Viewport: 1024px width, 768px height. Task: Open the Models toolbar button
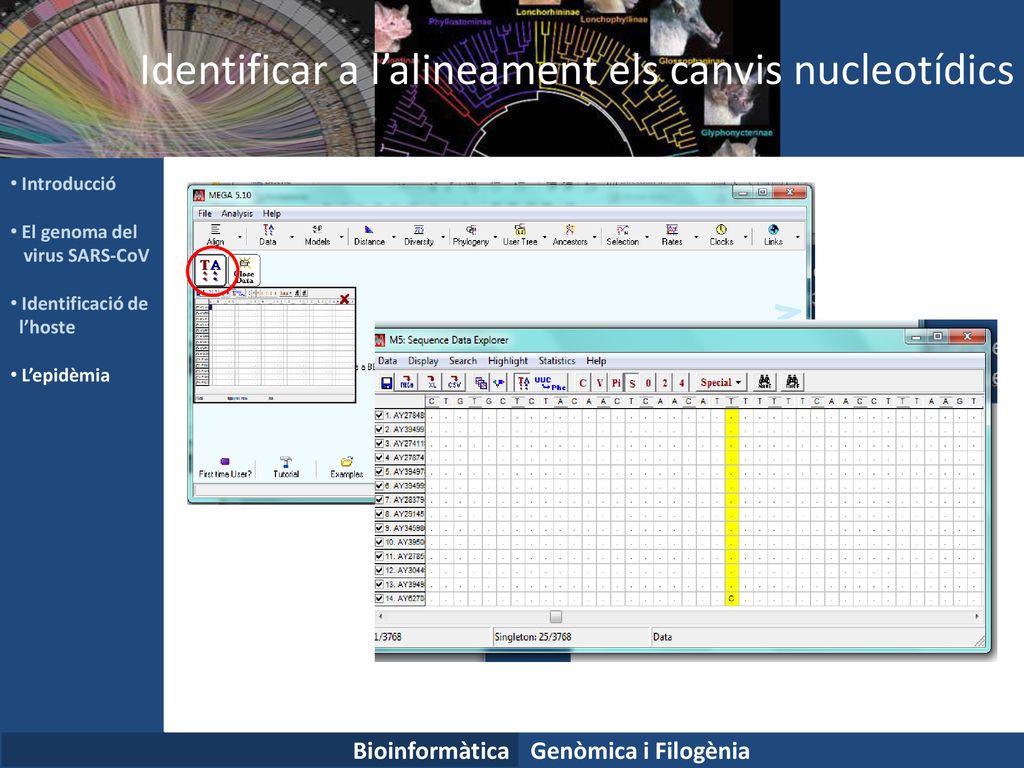click(x=317, y=234)
